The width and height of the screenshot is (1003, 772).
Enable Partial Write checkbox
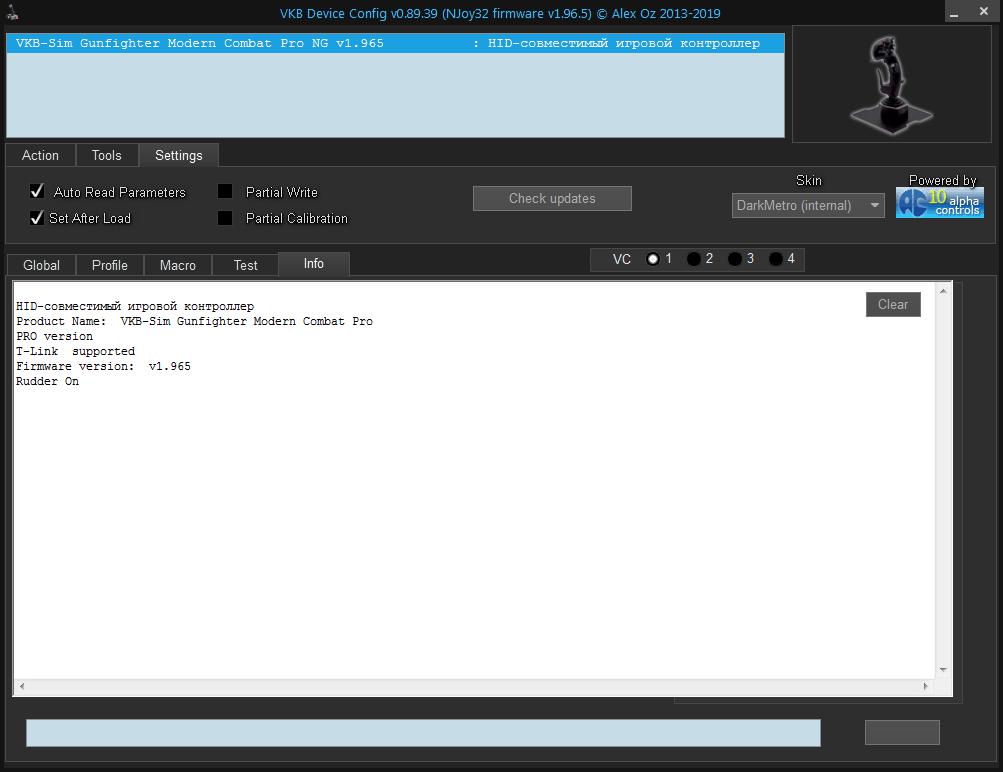tap(225, 191)
